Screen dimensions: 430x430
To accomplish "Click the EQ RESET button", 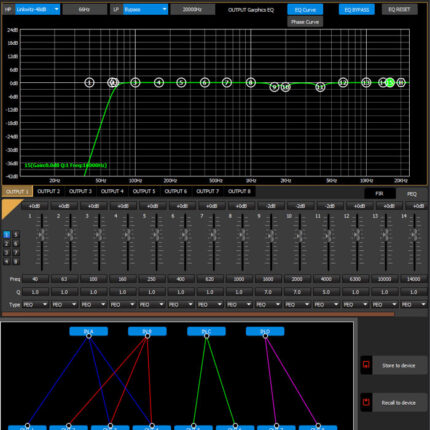I will click(399, 9).
